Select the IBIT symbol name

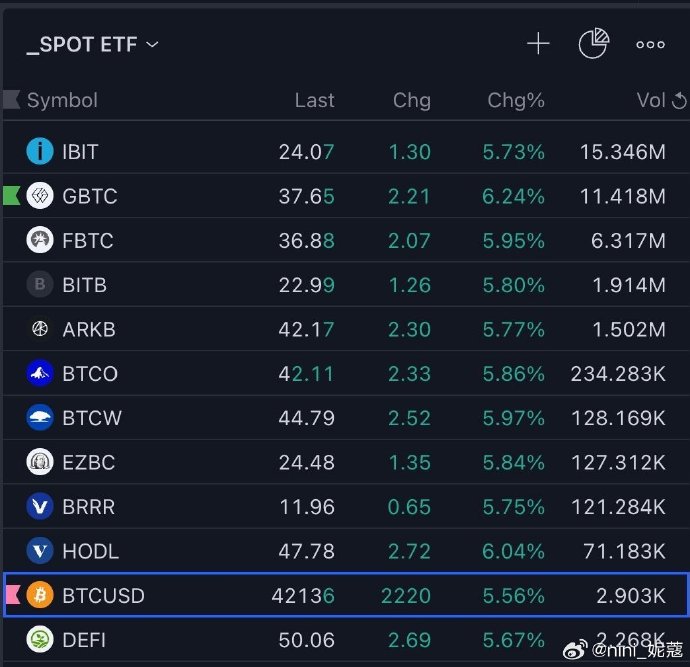[80, 152]
